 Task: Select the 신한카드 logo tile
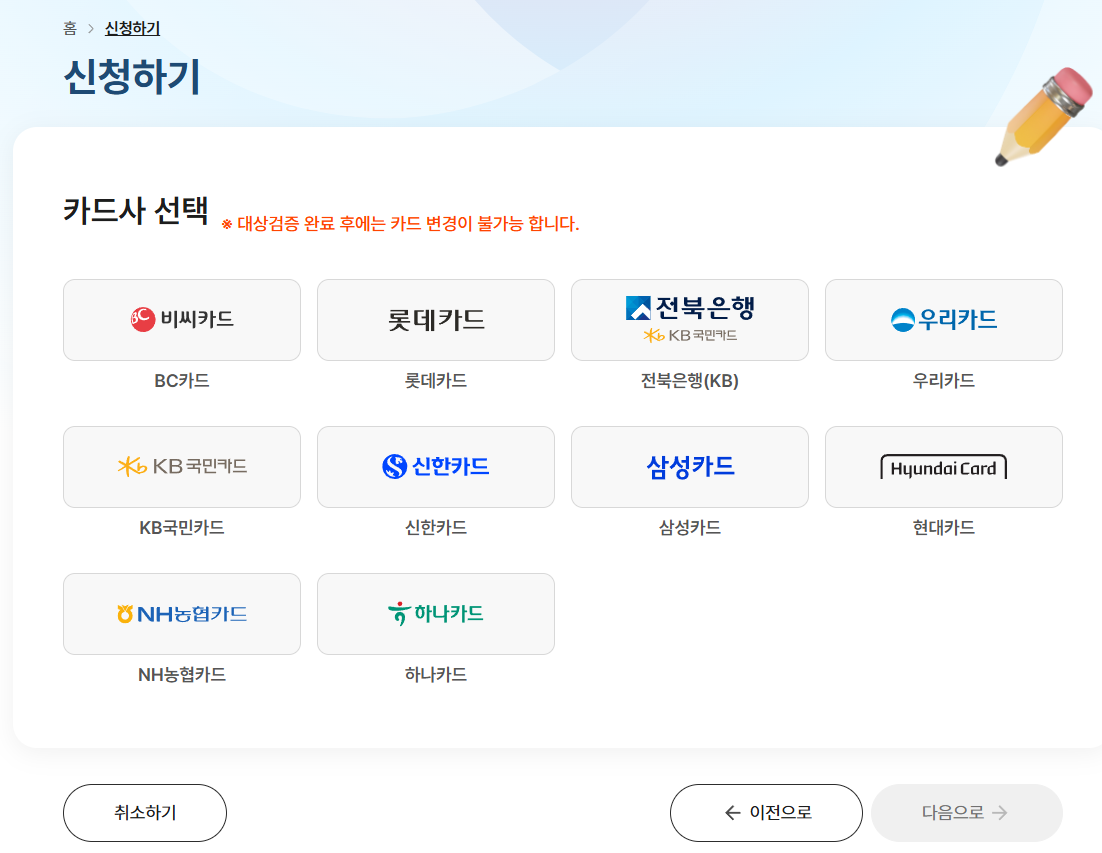[436, 467]
